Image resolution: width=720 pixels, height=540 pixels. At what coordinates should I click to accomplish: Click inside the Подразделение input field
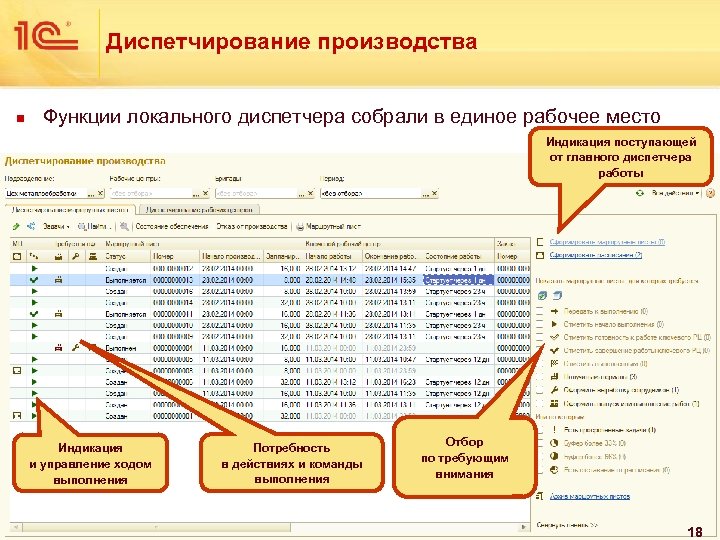(45, 193)
